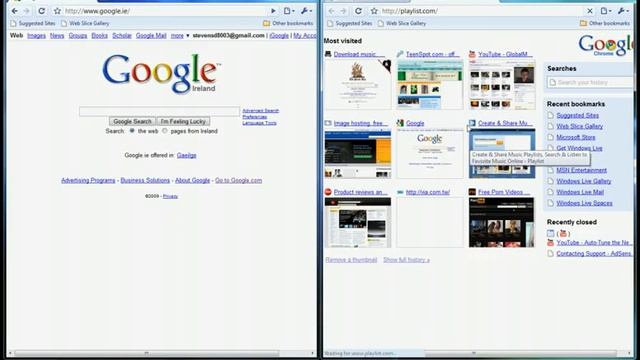Click Back arrow in playlist.com window
The height and width of the screenshot is (360, 640).
pos(331,11)
